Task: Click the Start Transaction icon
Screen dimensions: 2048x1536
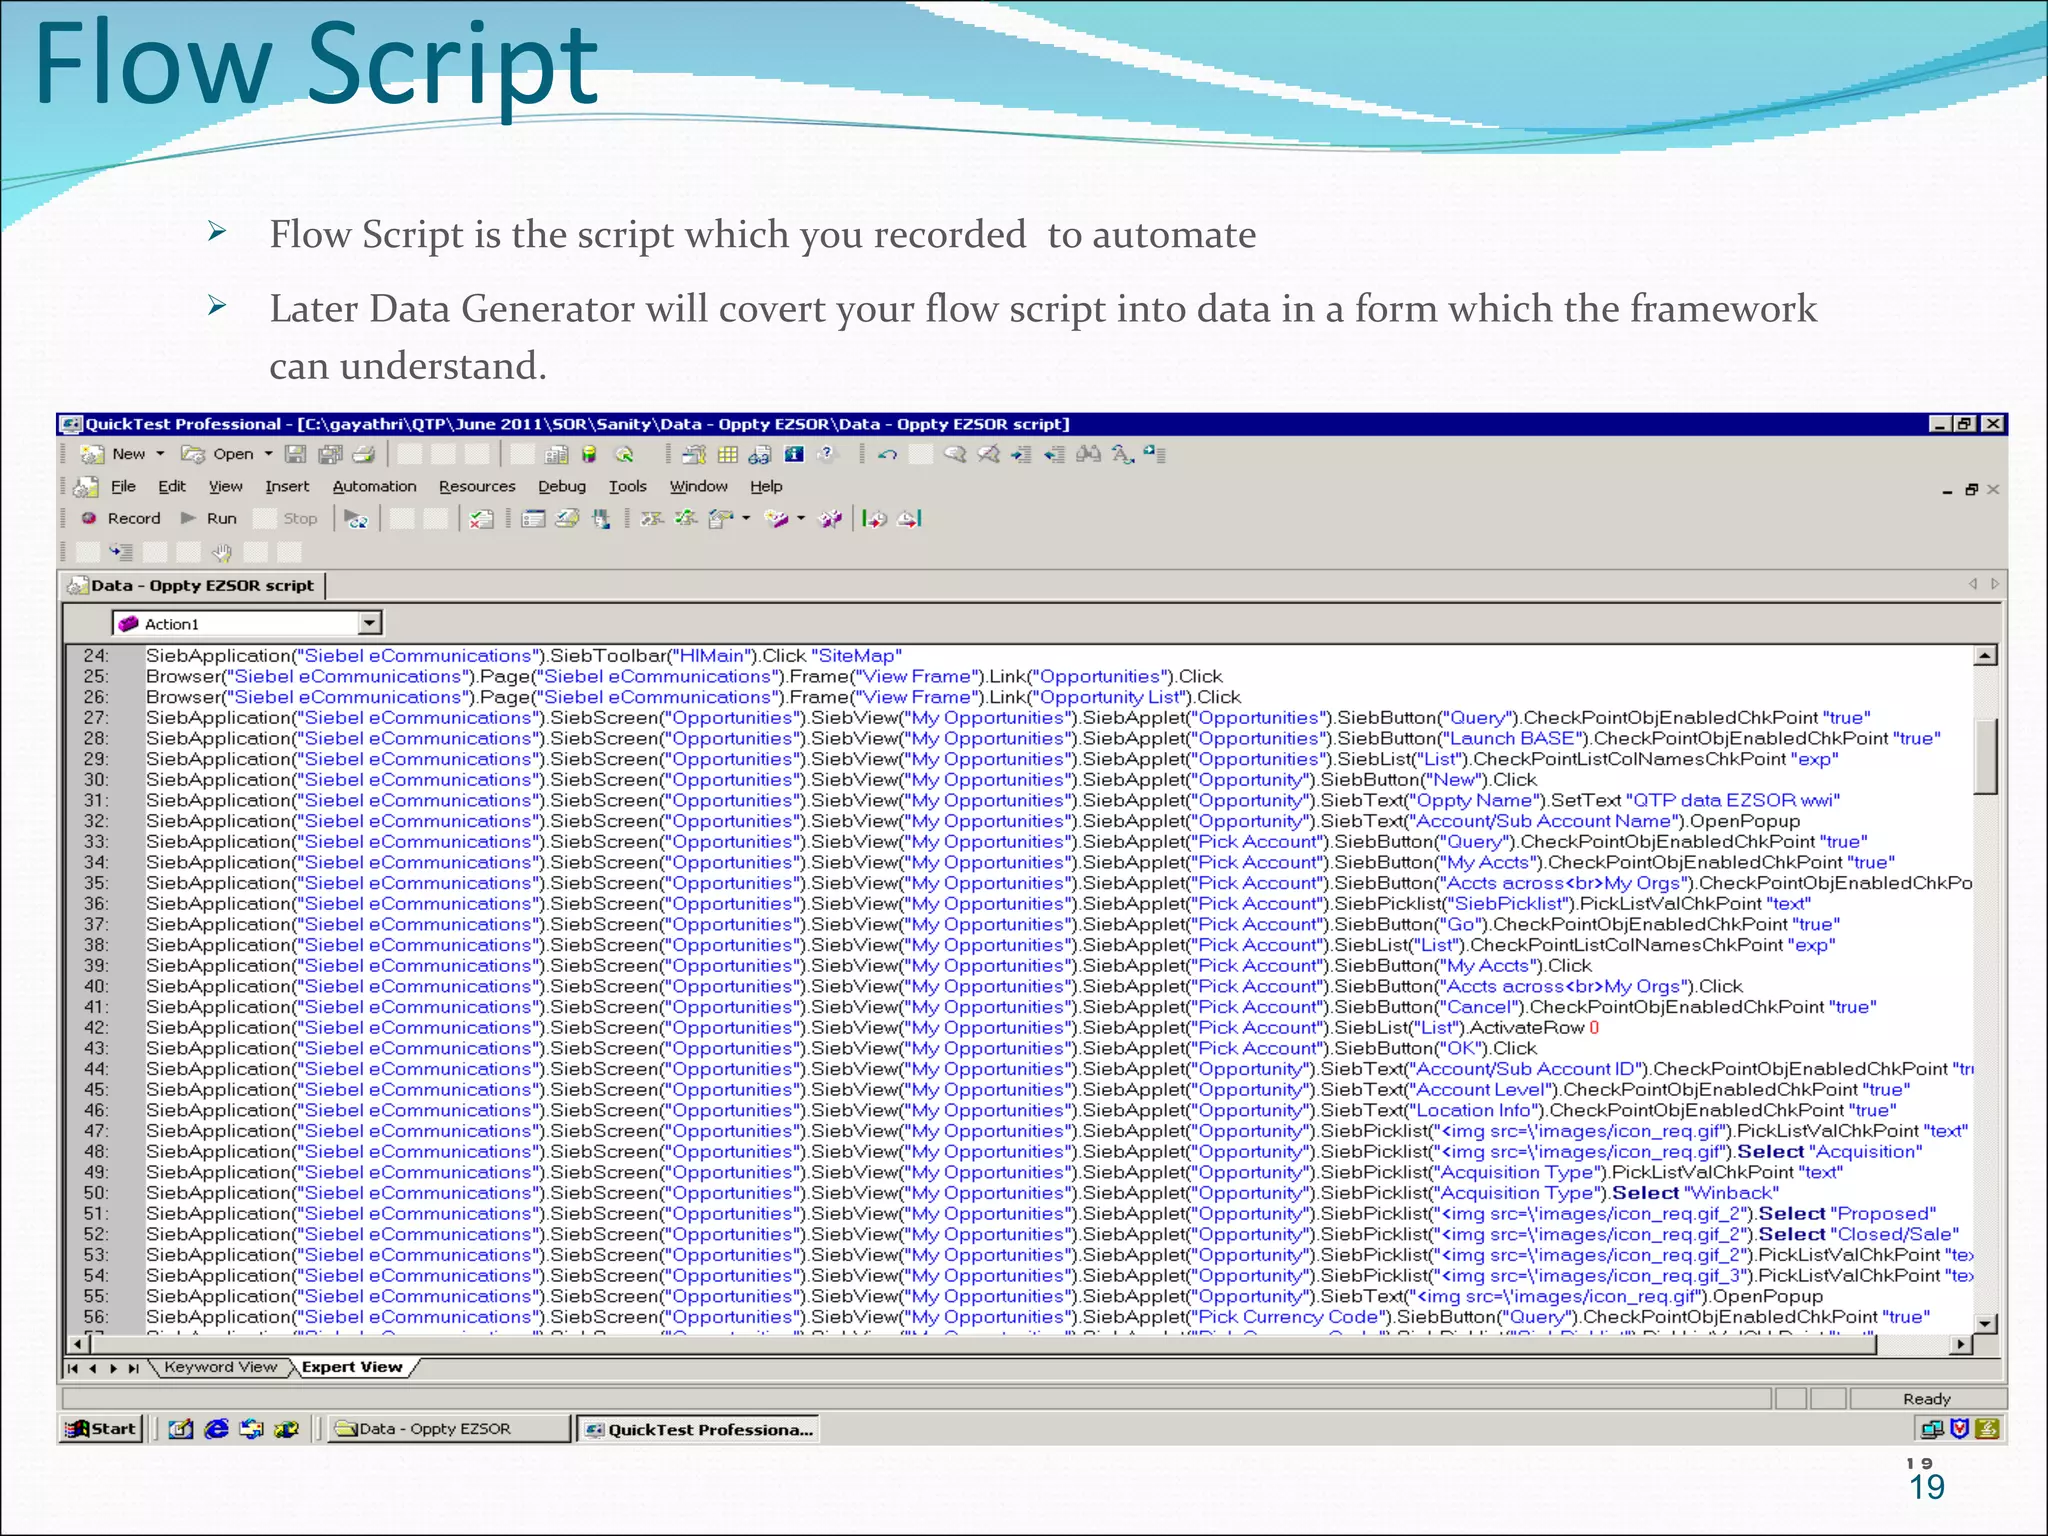Action: click(x=875, y=518)
